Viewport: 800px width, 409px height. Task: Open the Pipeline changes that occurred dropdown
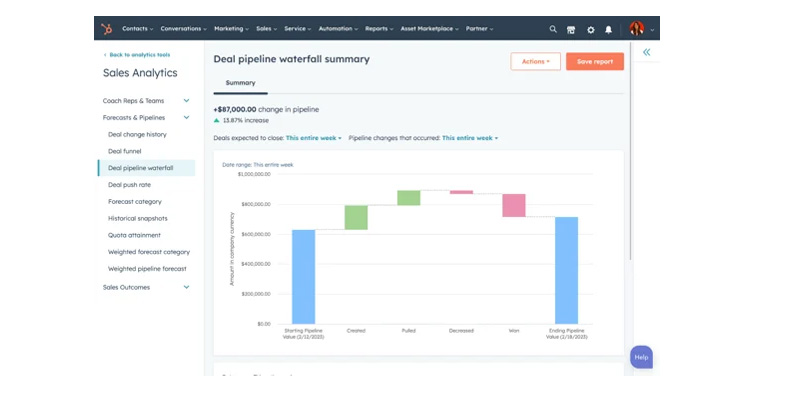click(x=469, y=138)
